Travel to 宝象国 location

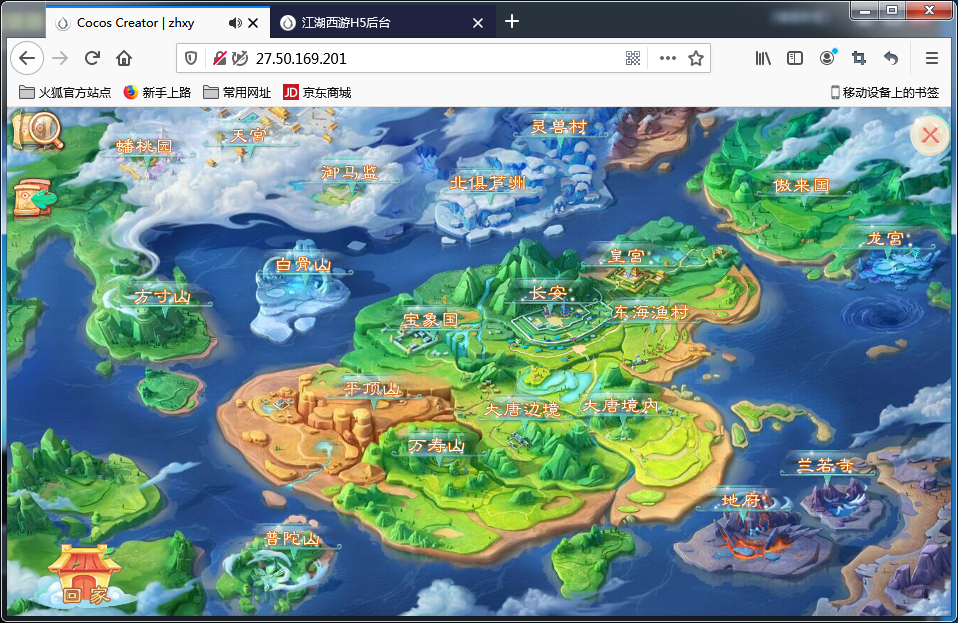click(430, 319)
